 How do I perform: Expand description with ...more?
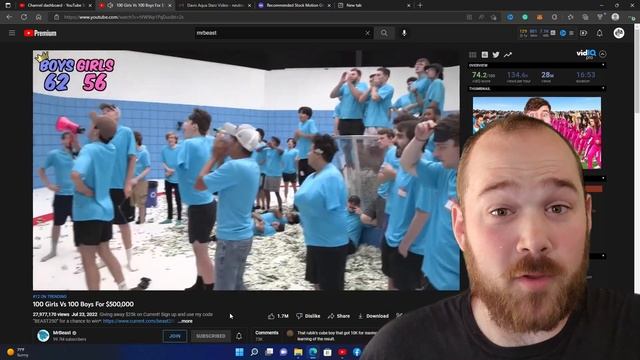click(185, 321)
